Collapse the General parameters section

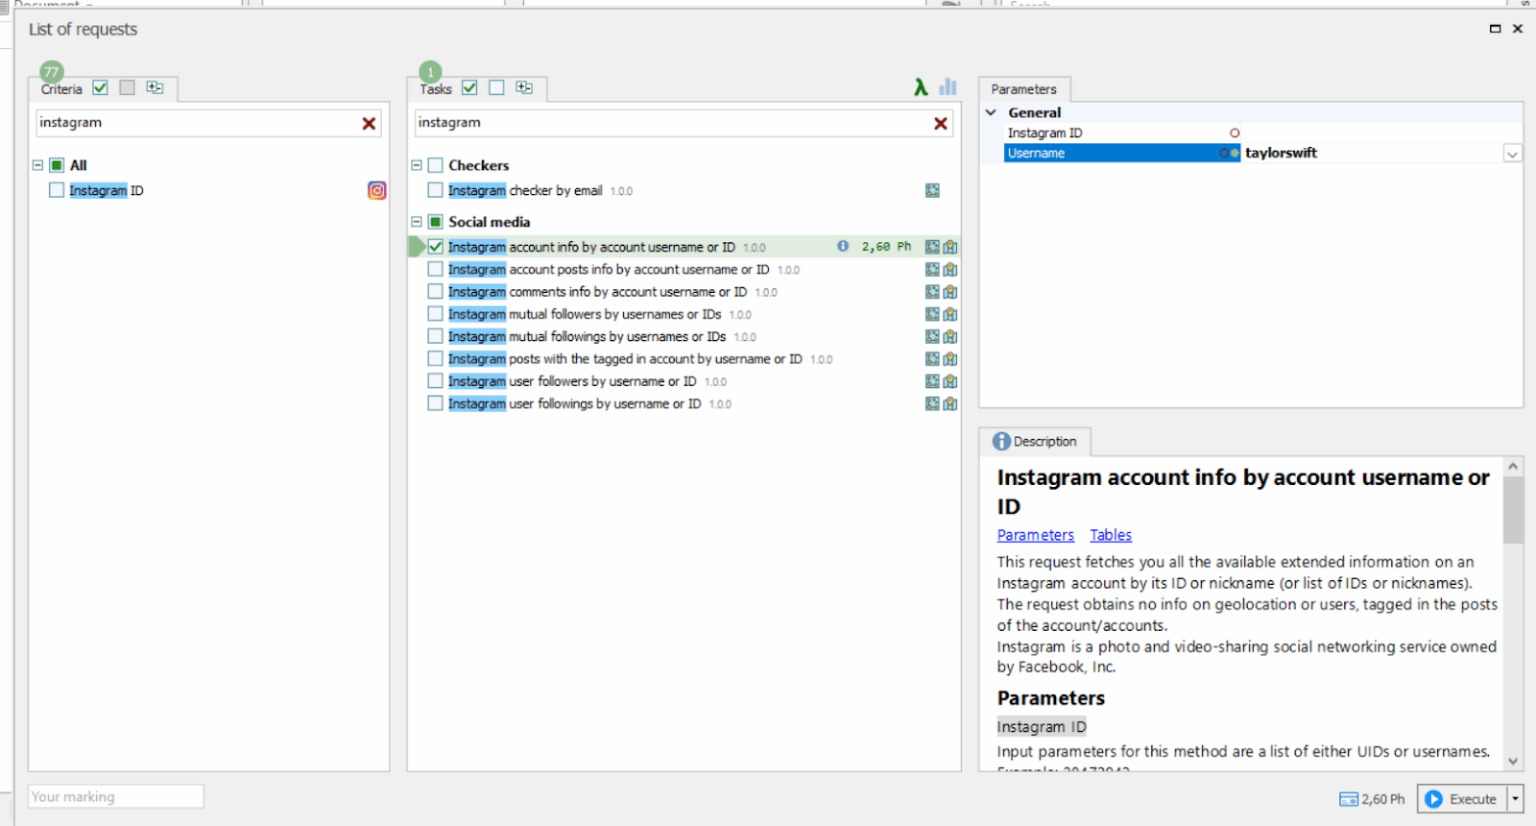click(x=991, y=113)
